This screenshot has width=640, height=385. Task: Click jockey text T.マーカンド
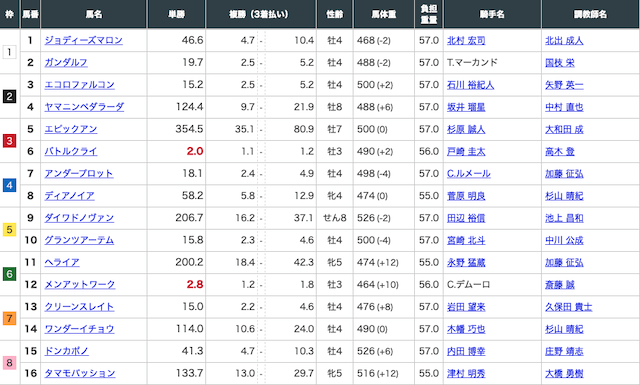(472, 62)
